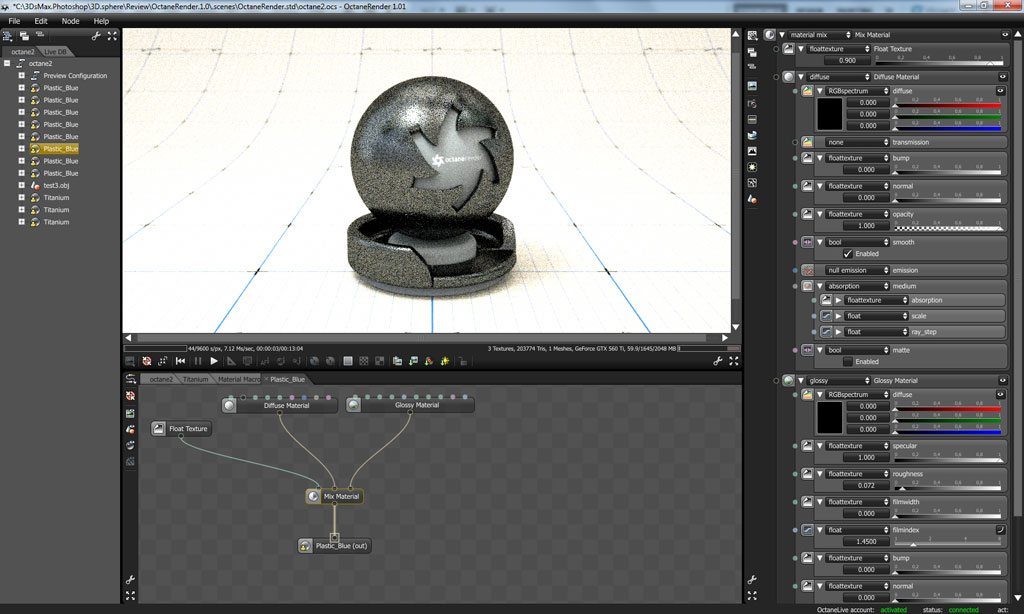1024x614 pixels.
Task: Select the Diffuse Material node in graph
Action: click(280, 405)
